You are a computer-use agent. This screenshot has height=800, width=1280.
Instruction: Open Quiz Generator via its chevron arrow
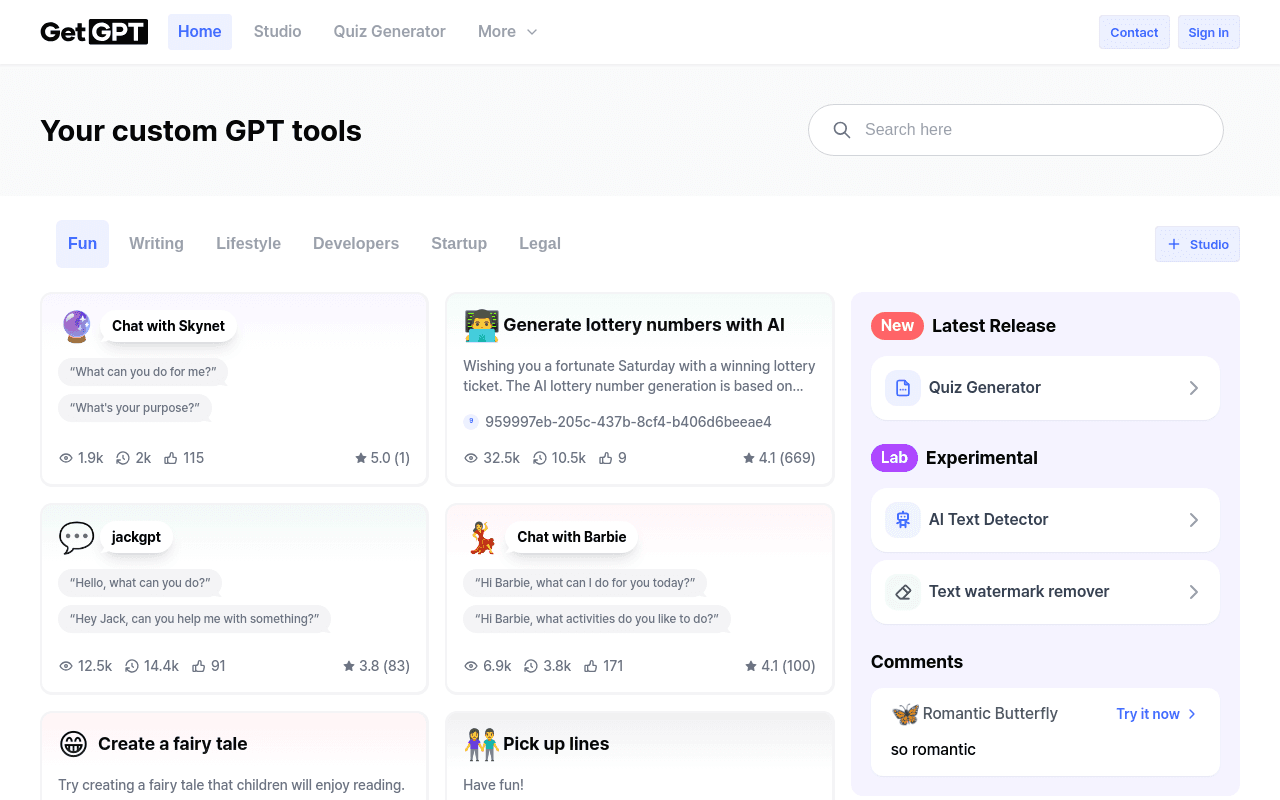[x=1194, y=388]
